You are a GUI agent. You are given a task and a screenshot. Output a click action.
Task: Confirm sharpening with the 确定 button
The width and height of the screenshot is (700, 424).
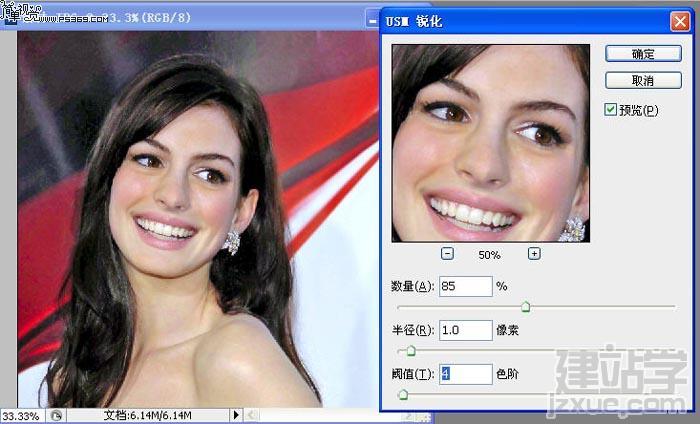tap(643, 54)
